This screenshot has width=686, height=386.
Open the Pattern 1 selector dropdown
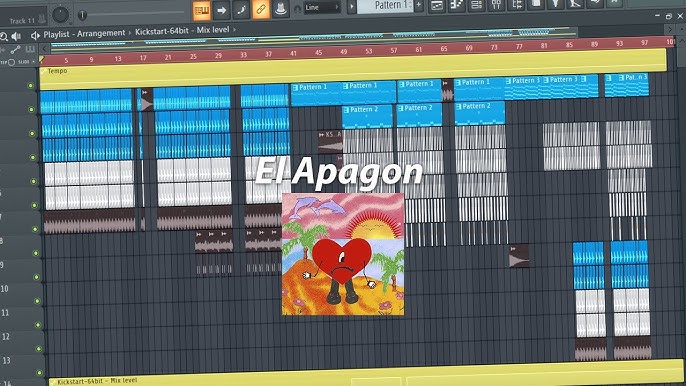[385, 6]
